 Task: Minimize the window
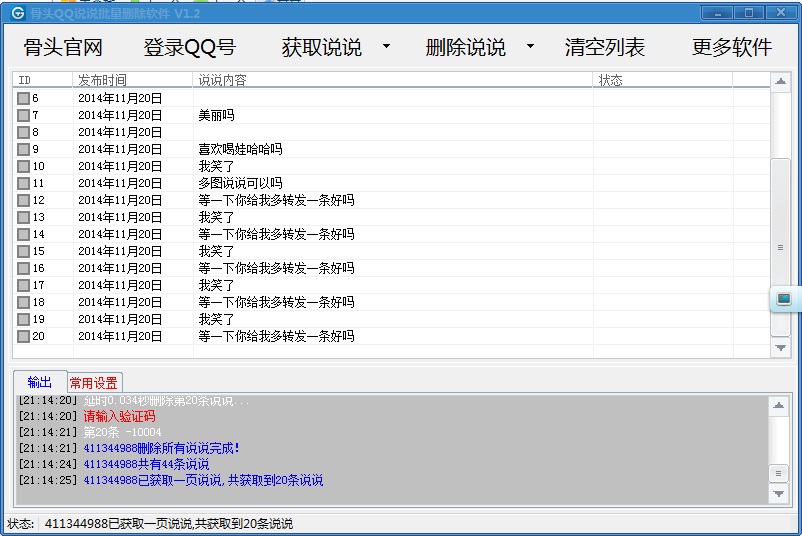click(717, 13)
